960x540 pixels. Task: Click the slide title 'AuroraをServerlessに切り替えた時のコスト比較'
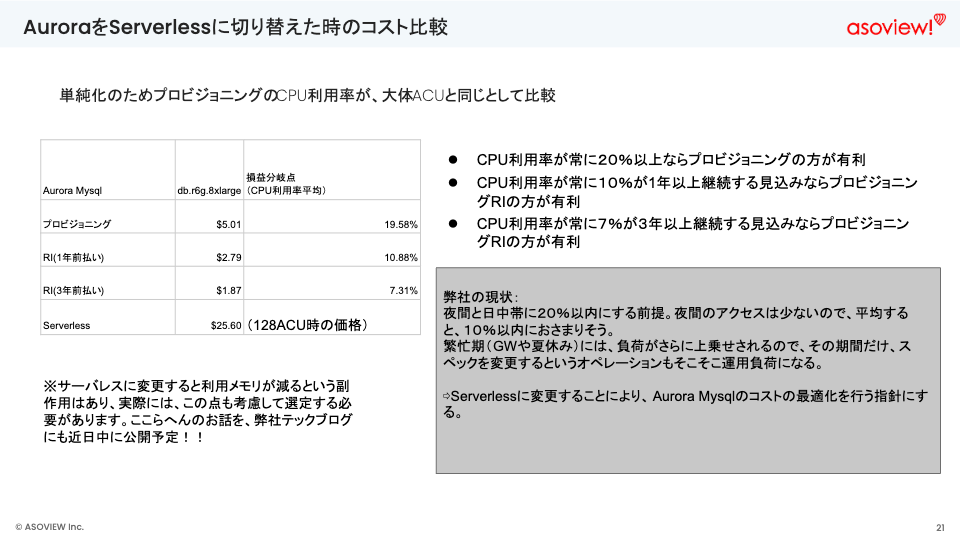(236, 27)
